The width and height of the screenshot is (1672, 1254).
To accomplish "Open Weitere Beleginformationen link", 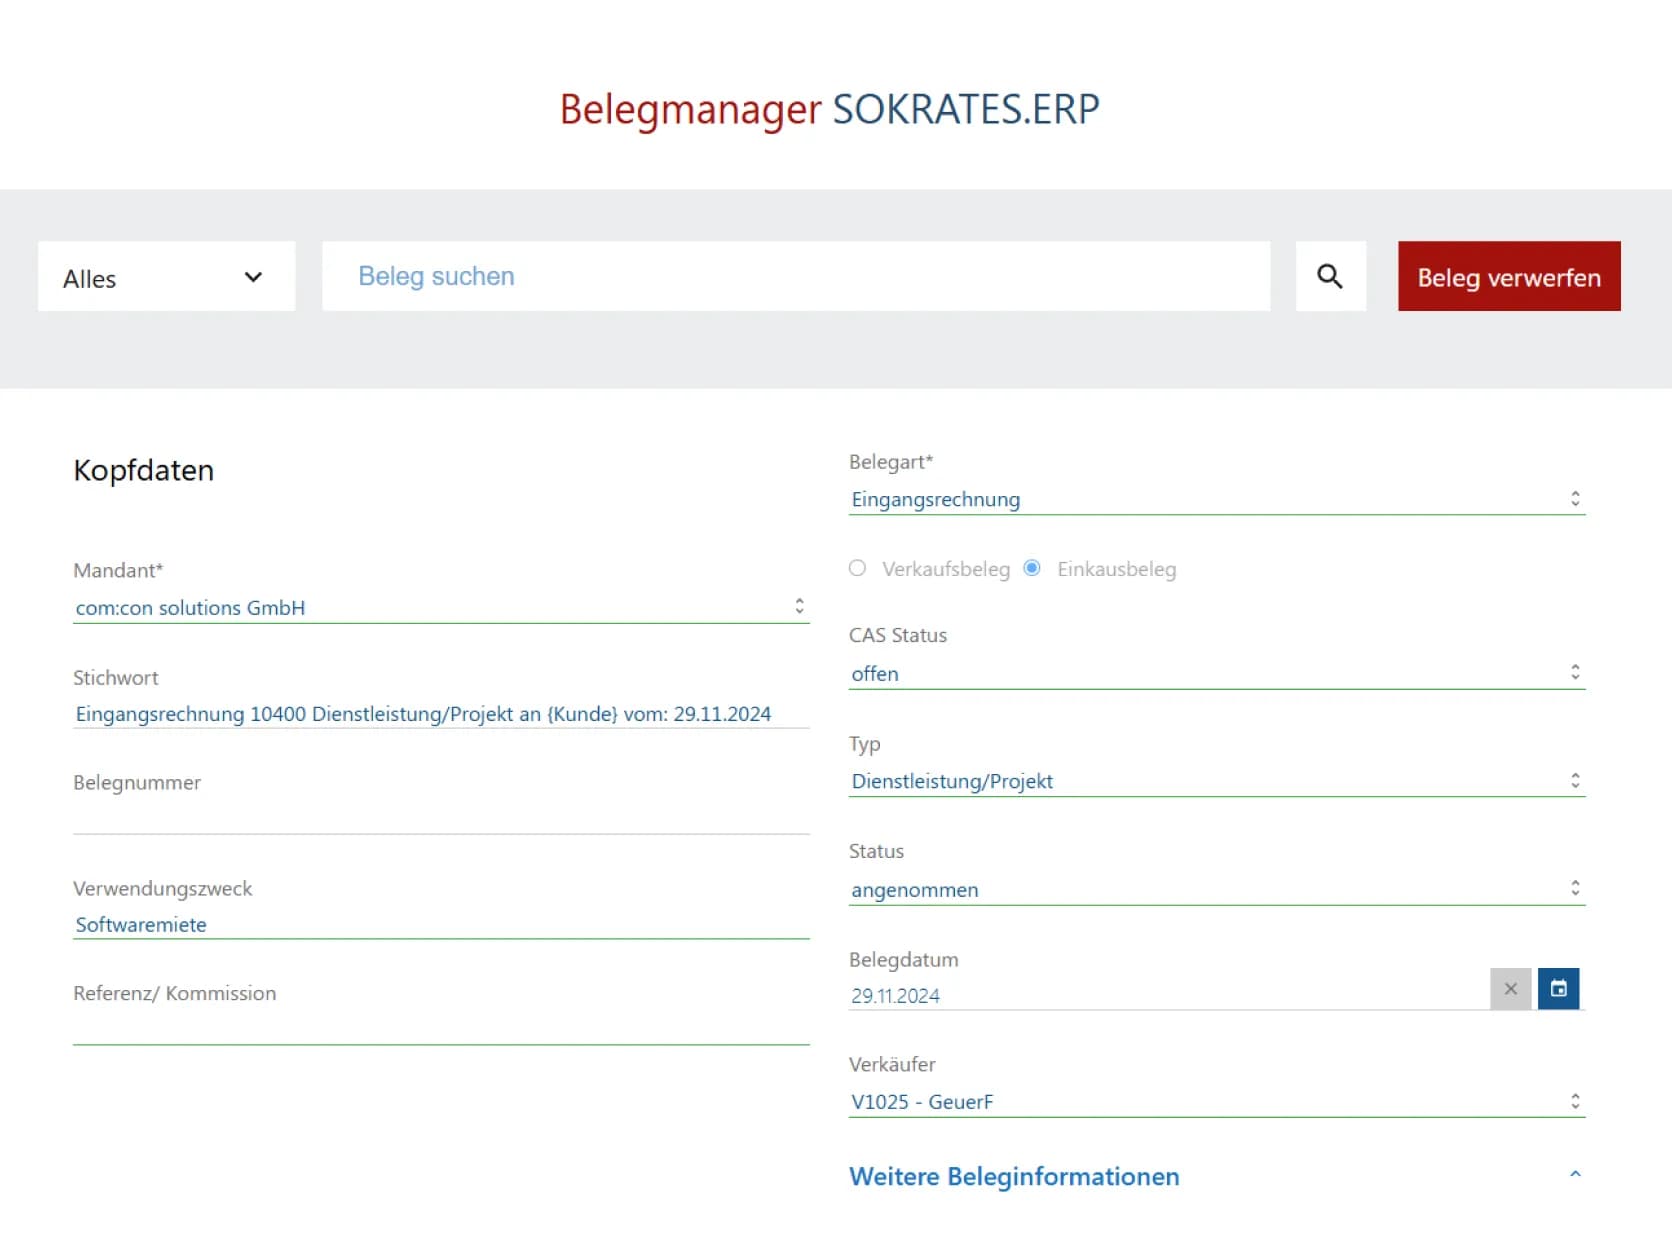I will point(1014,1177).
